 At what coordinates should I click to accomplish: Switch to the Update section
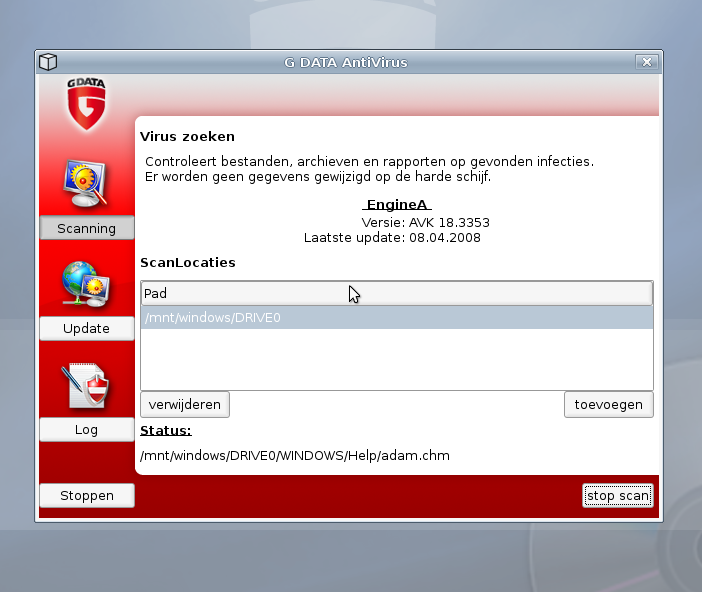[87, 328]
